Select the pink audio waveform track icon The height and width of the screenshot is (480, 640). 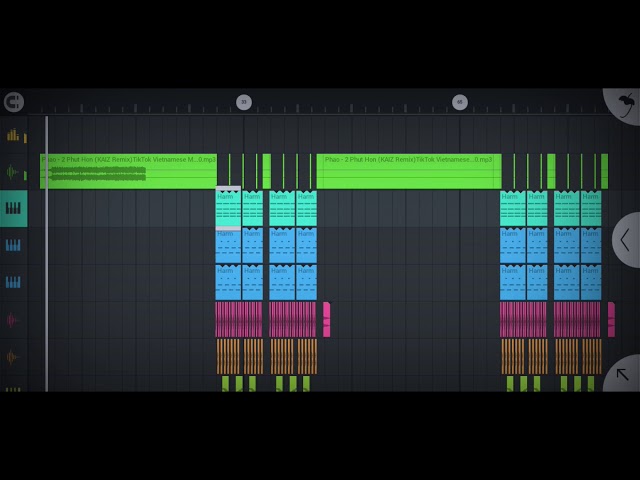click(x=12, y=320)
